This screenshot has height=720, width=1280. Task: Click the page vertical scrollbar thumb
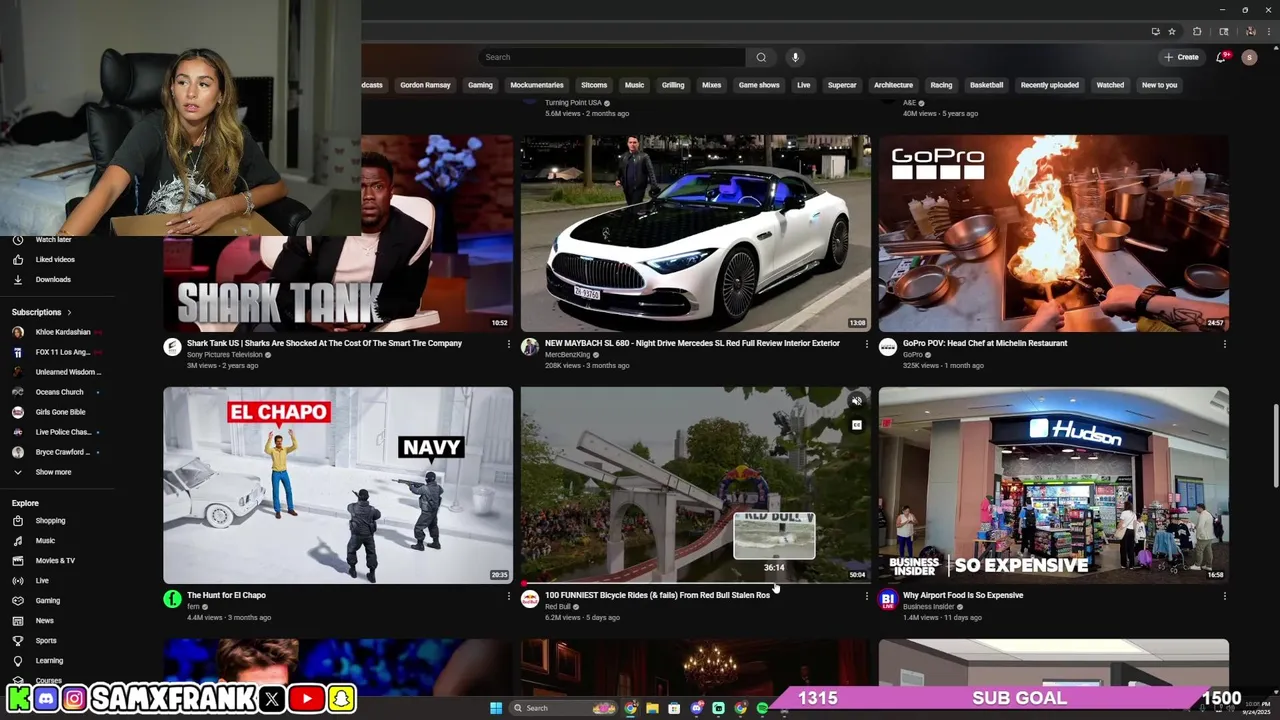tap(1274, 445)
